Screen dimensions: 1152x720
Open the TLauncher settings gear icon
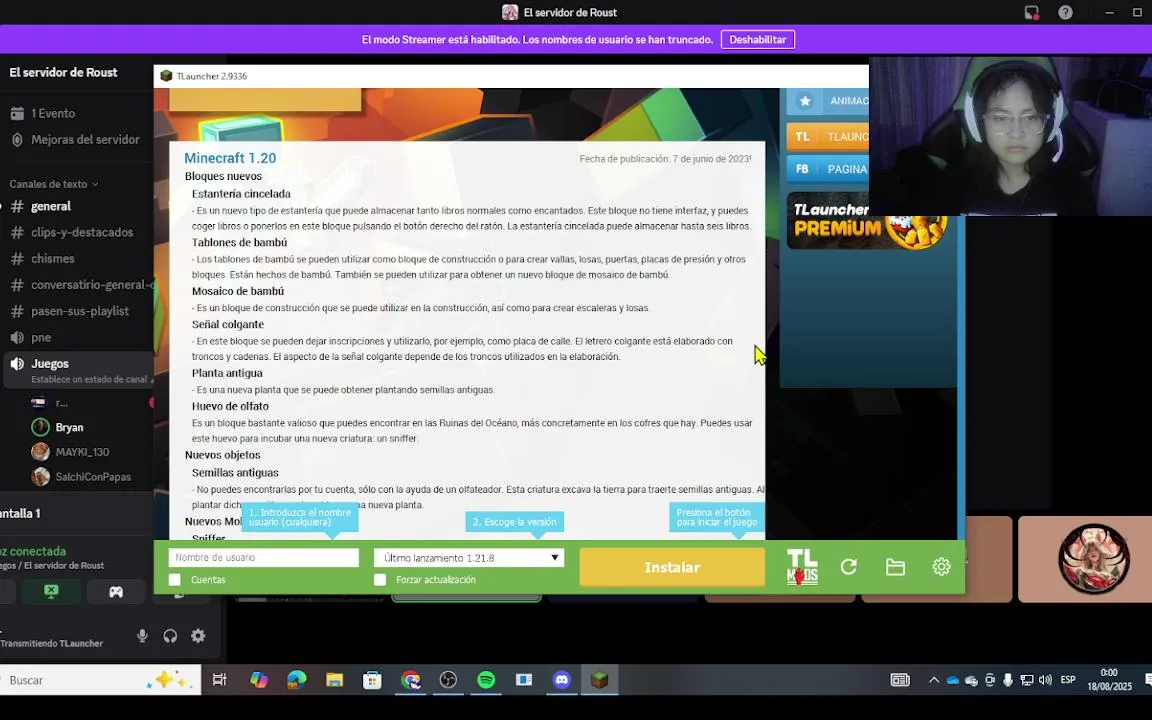(941, 566)
